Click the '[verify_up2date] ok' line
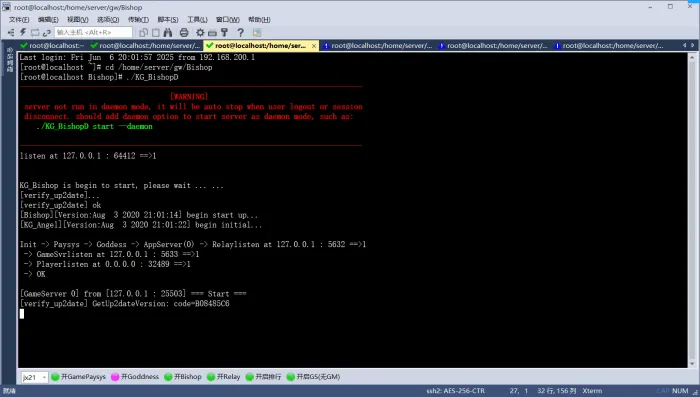Viewport: 700px width, 397px height. 60,205
